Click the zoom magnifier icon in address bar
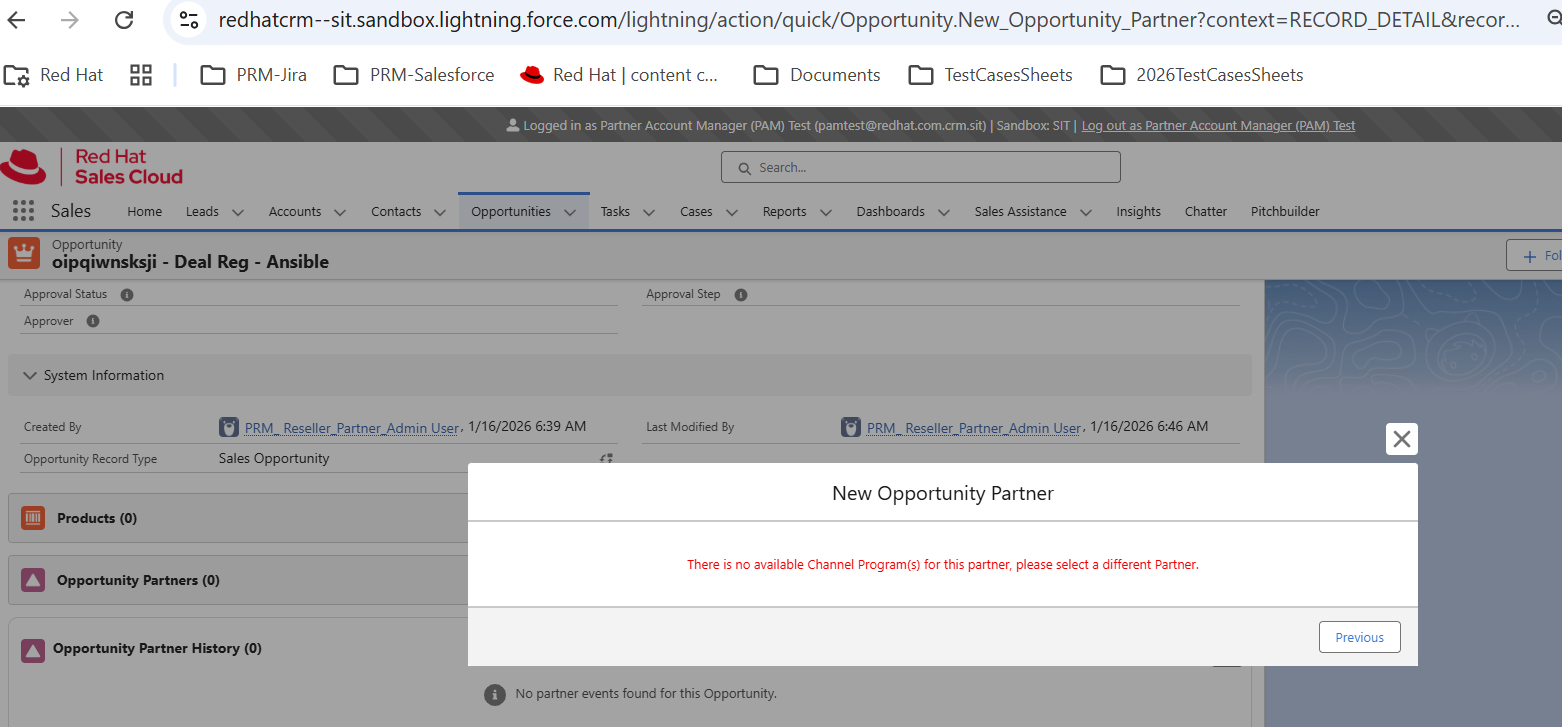This screenshot has height=727, width=1562. click(1554, 19)
